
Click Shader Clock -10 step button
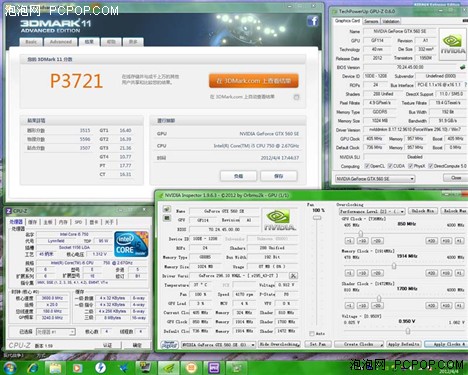point(362,305)
